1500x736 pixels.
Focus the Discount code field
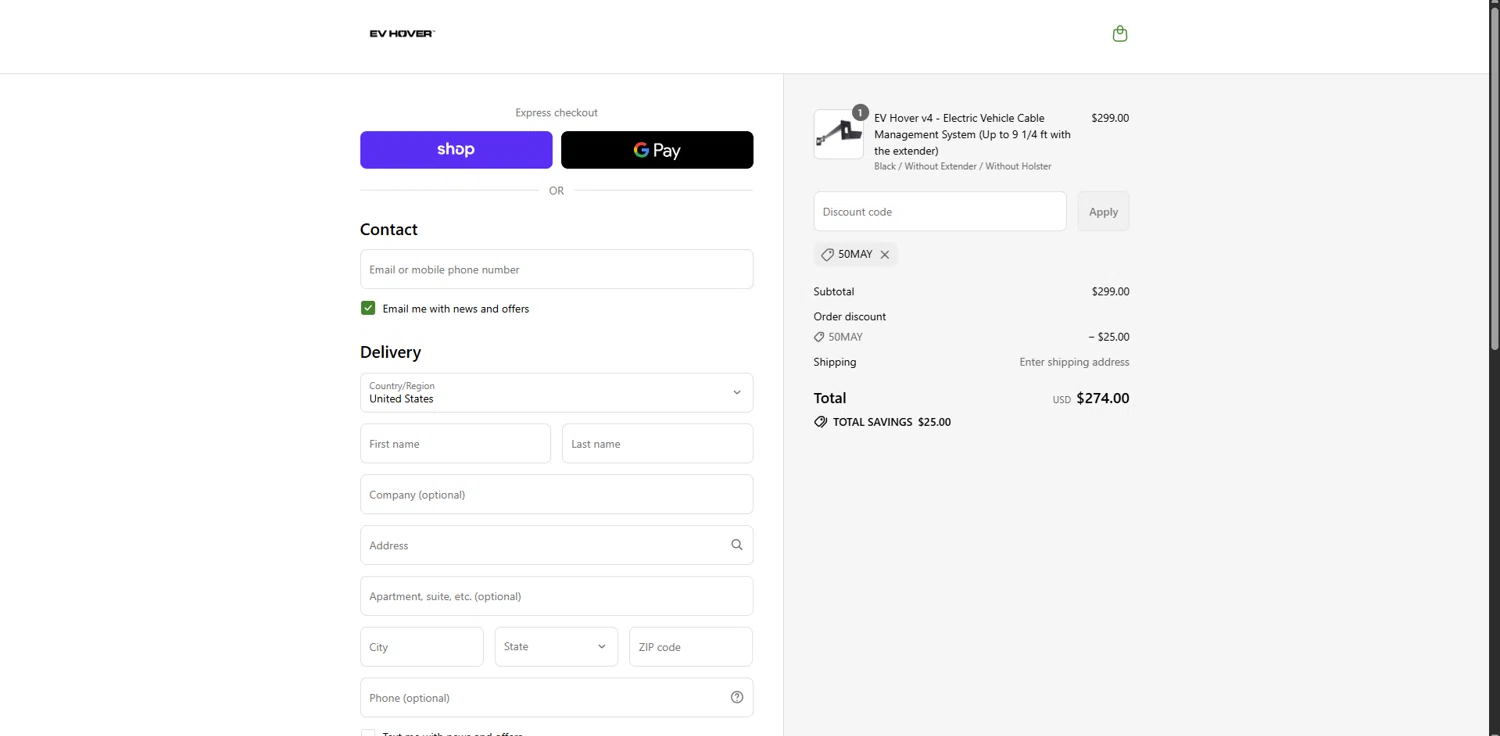(x=940, y=212)
